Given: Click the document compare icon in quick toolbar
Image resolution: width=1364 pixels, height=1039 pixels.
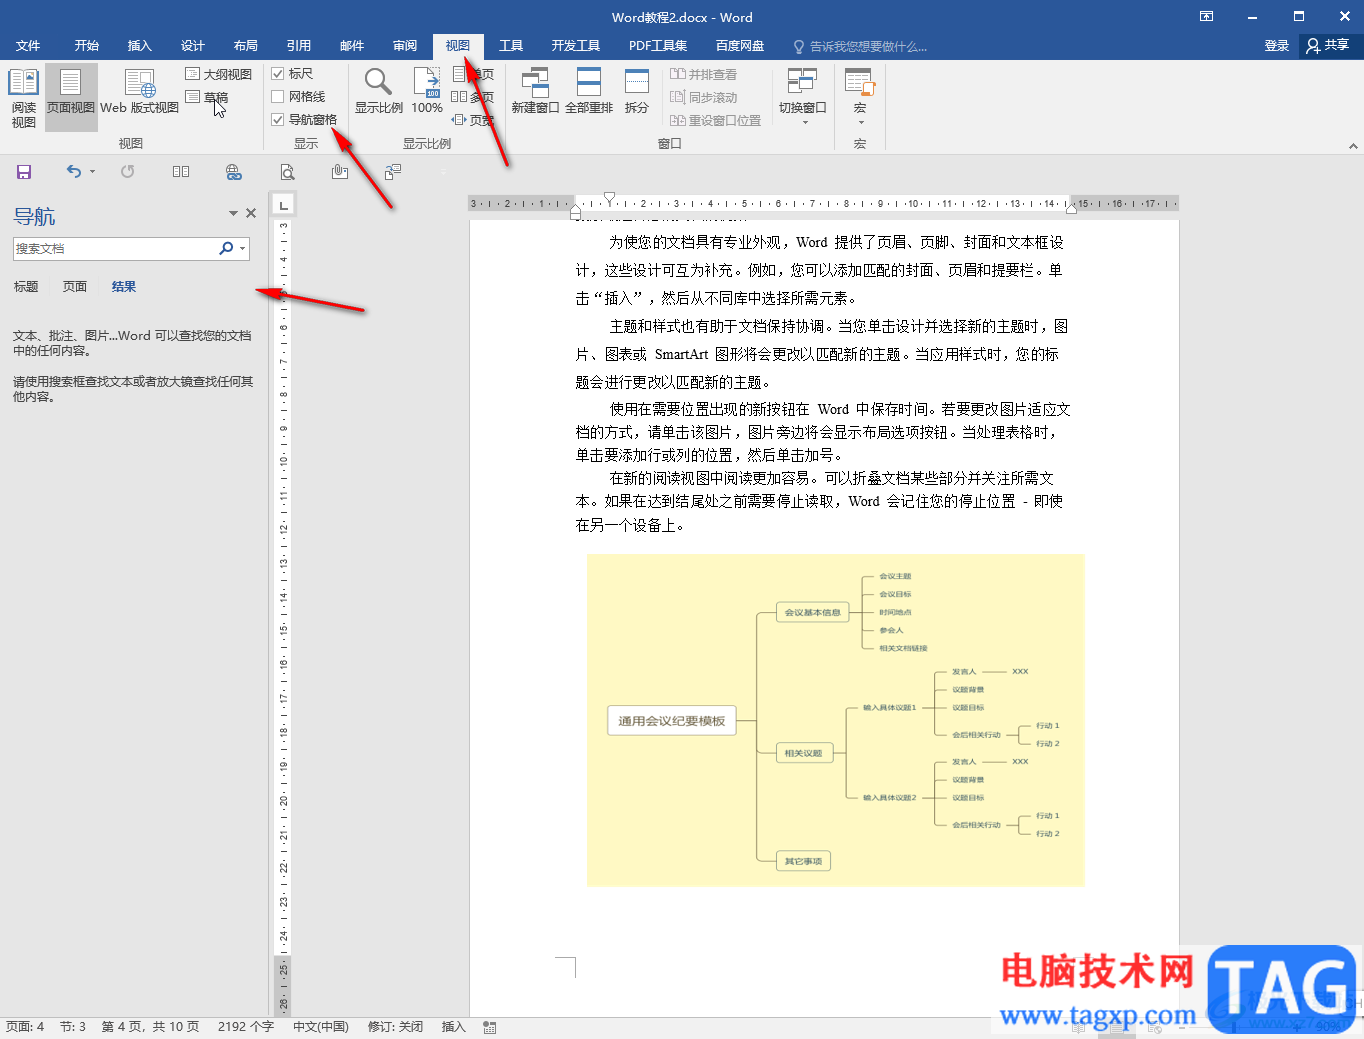Looking at the screenshot, I should pyautogui.click(x=393, y=172).
